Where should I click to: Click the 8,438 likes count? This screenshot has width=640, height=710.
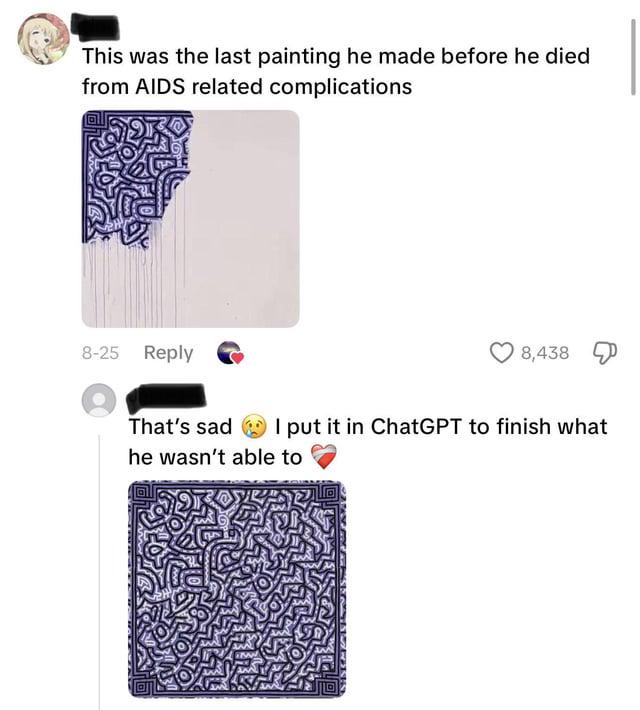coord(545,353)
